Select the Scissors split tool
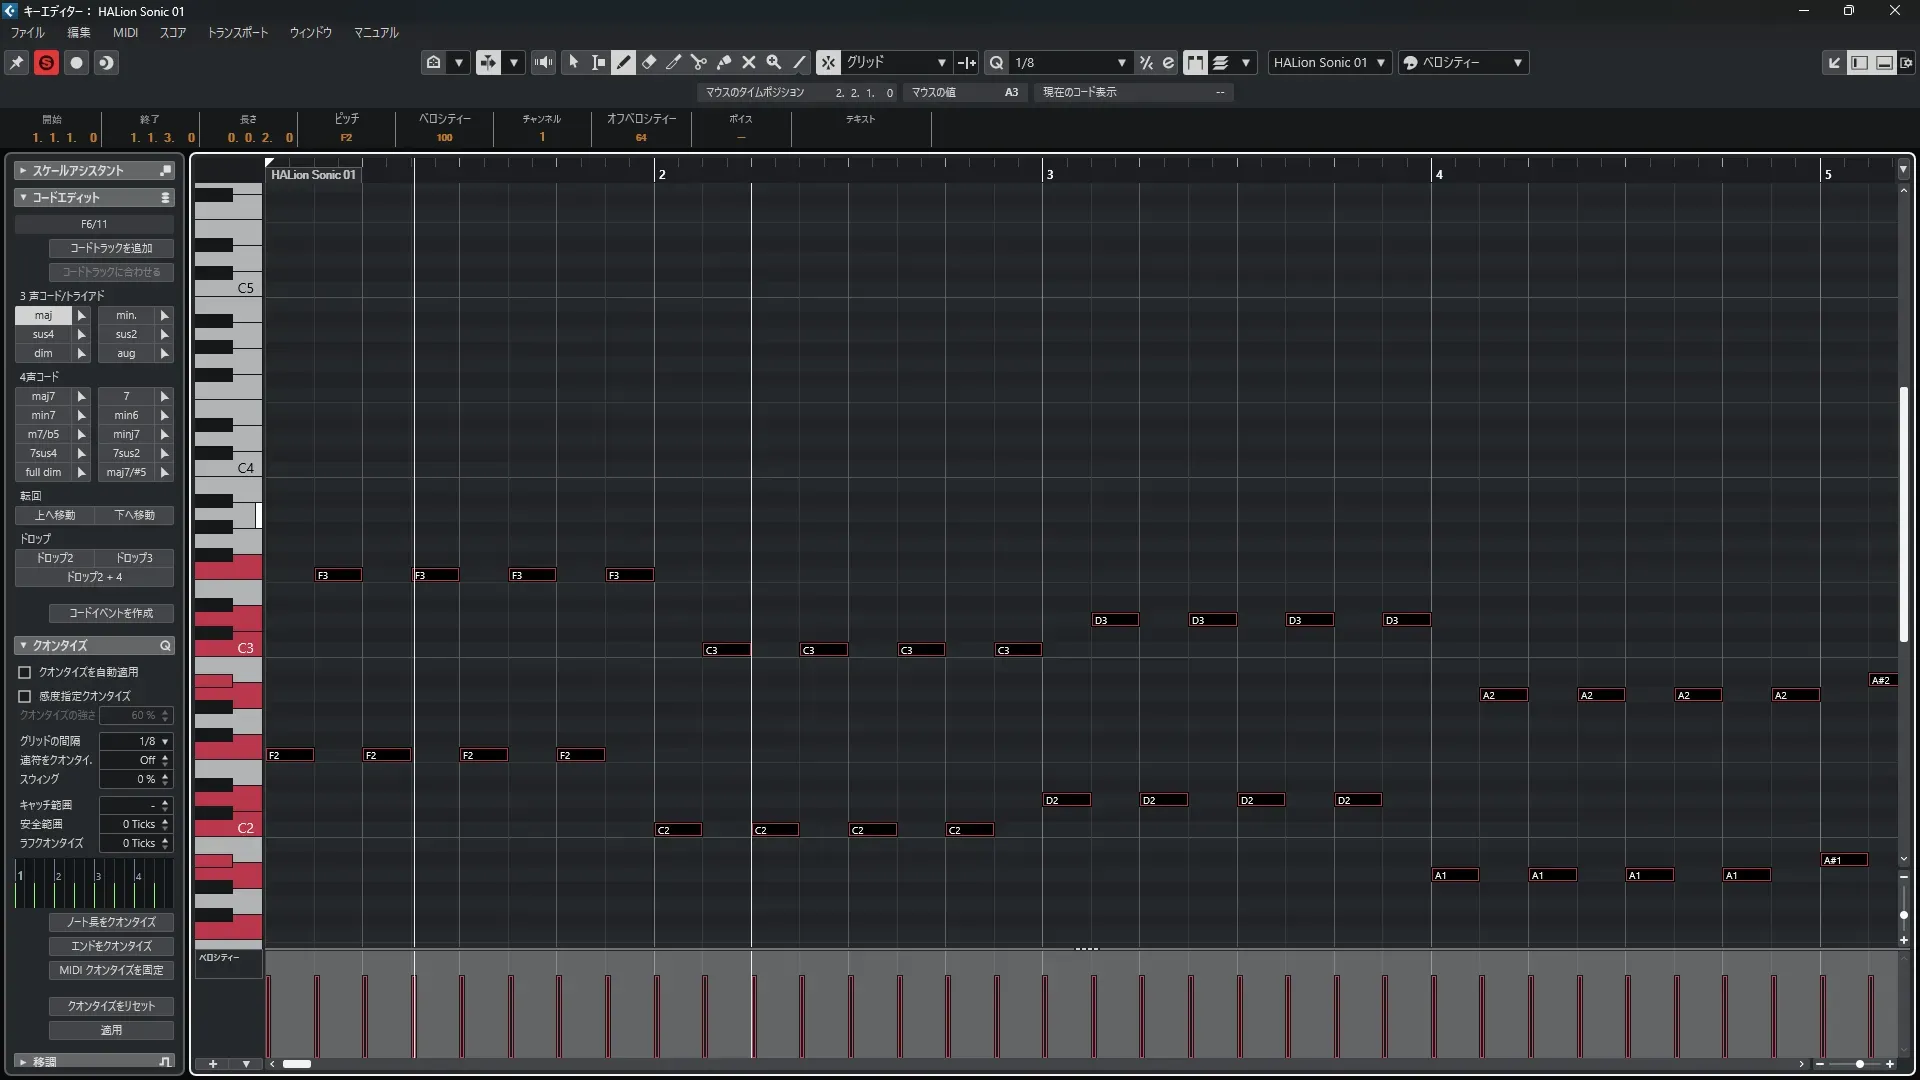Viewport: 1920px width, 1080px height. (x=698, y=62)
